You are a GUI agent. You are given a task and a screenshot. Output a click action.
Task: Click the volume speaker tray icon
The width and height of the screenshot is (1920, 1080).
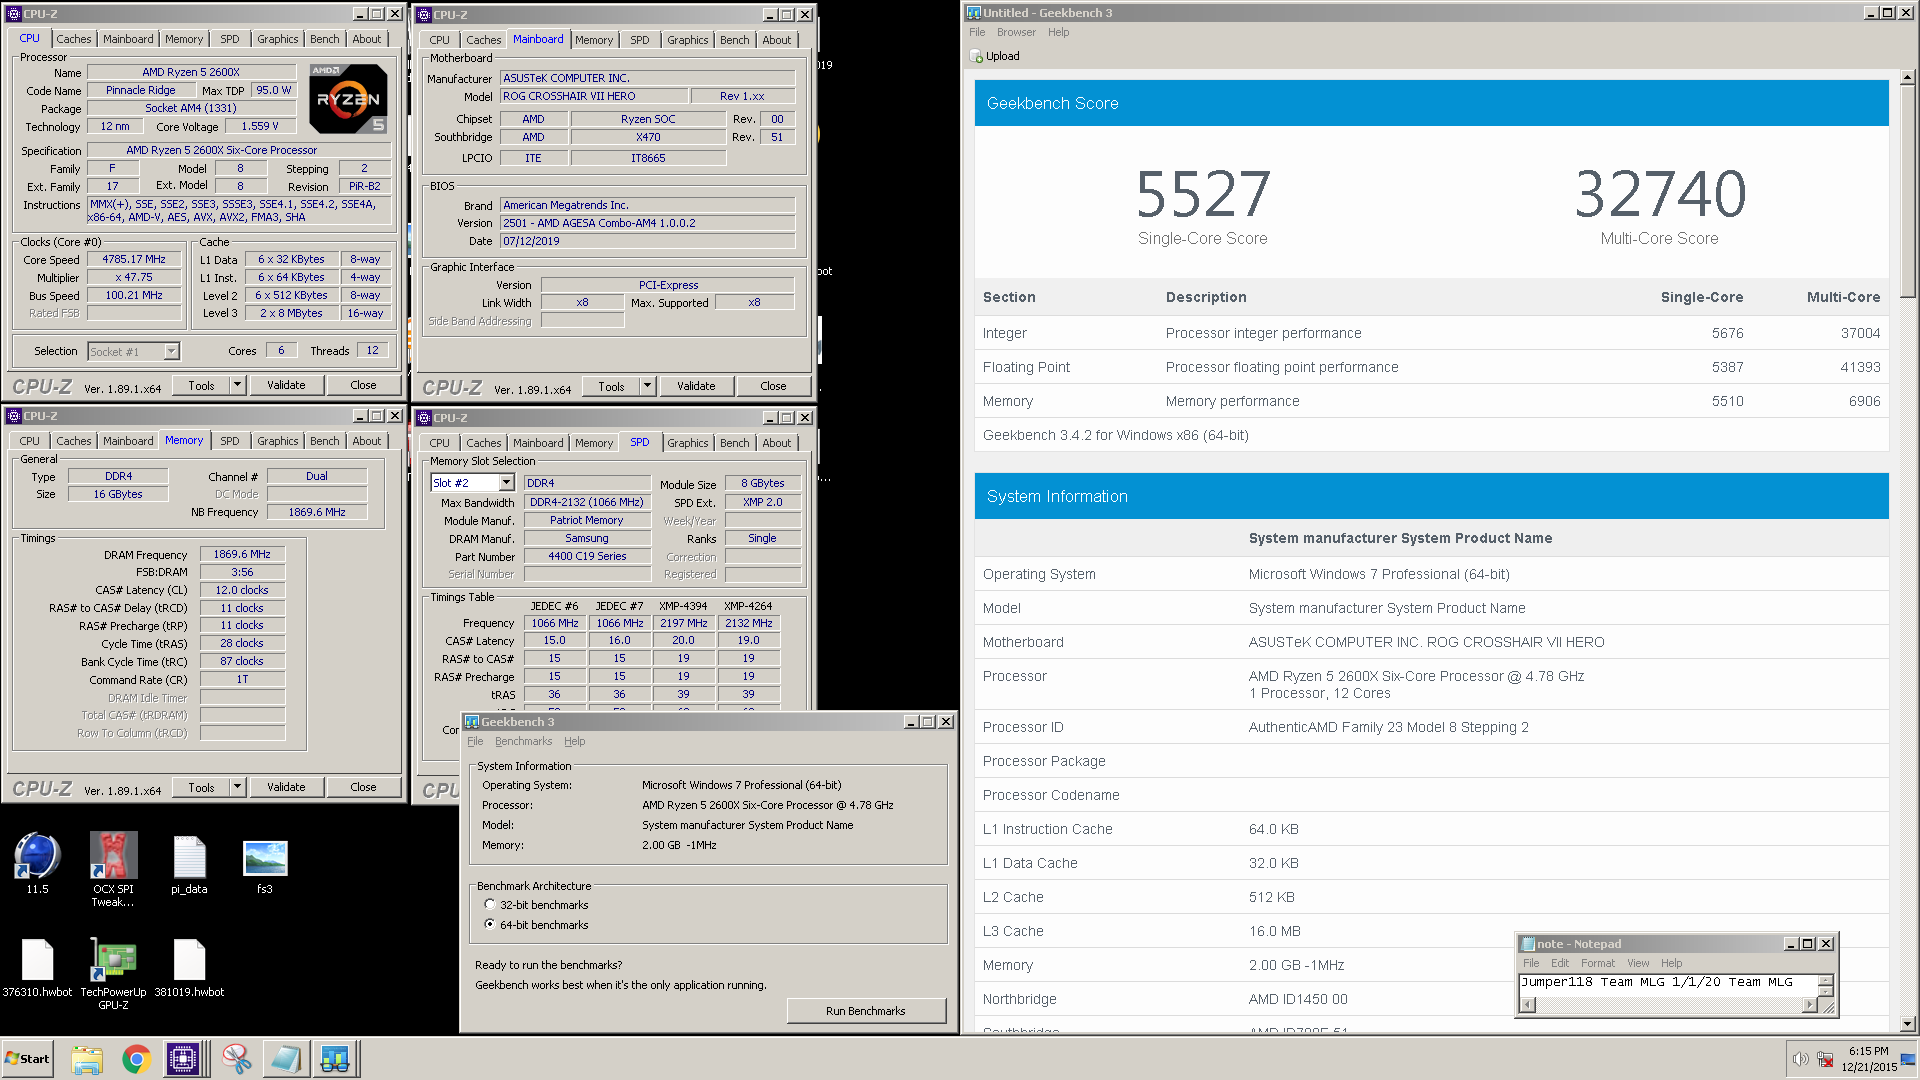pyautogui.click(x=1800, y=1059)
